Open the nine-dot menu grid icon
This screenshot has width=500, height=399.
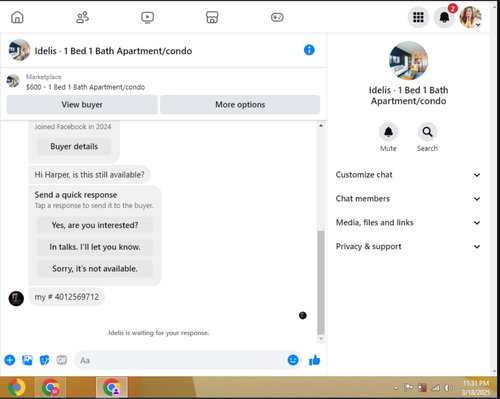pos(418,17)
